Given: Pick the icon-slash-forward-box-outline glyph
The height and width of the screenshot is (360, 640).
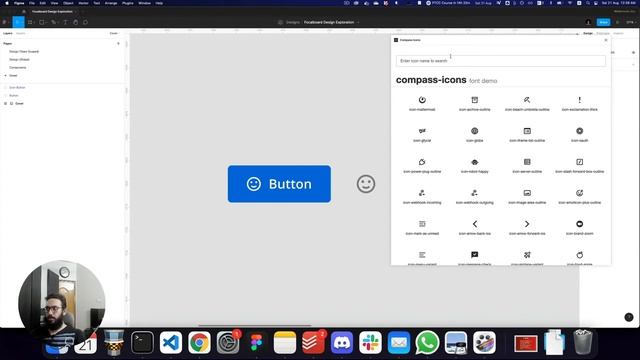Looking at the screenshot, I should tap(579, 162).
